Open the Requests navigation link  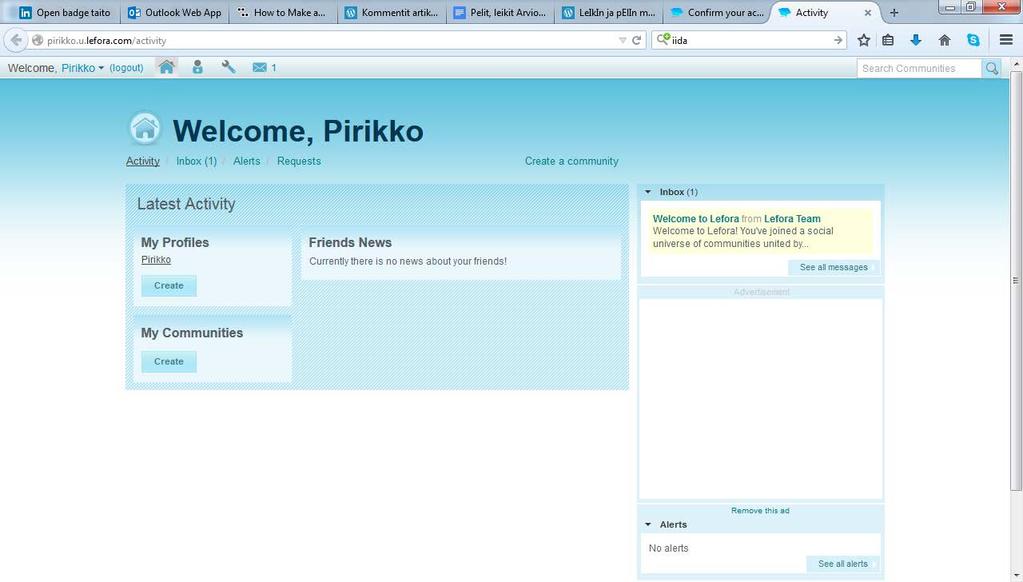(x=299, y=161)
